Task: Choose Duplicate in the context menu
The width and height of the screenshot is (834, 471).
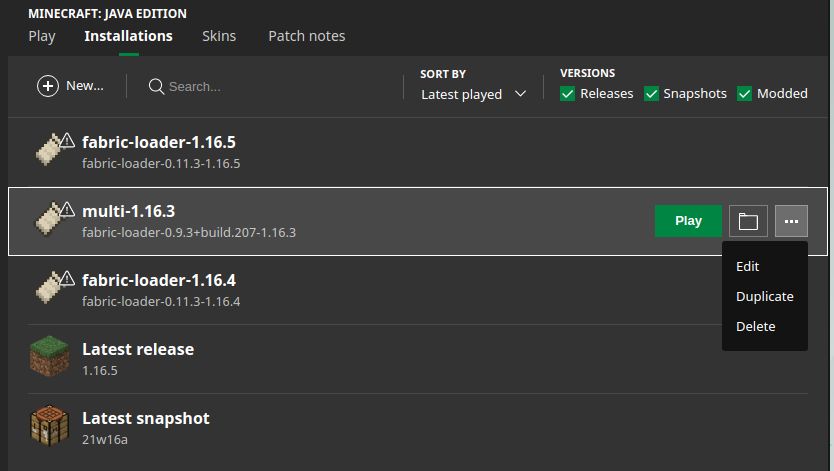Action: click(x=764, y=296)
